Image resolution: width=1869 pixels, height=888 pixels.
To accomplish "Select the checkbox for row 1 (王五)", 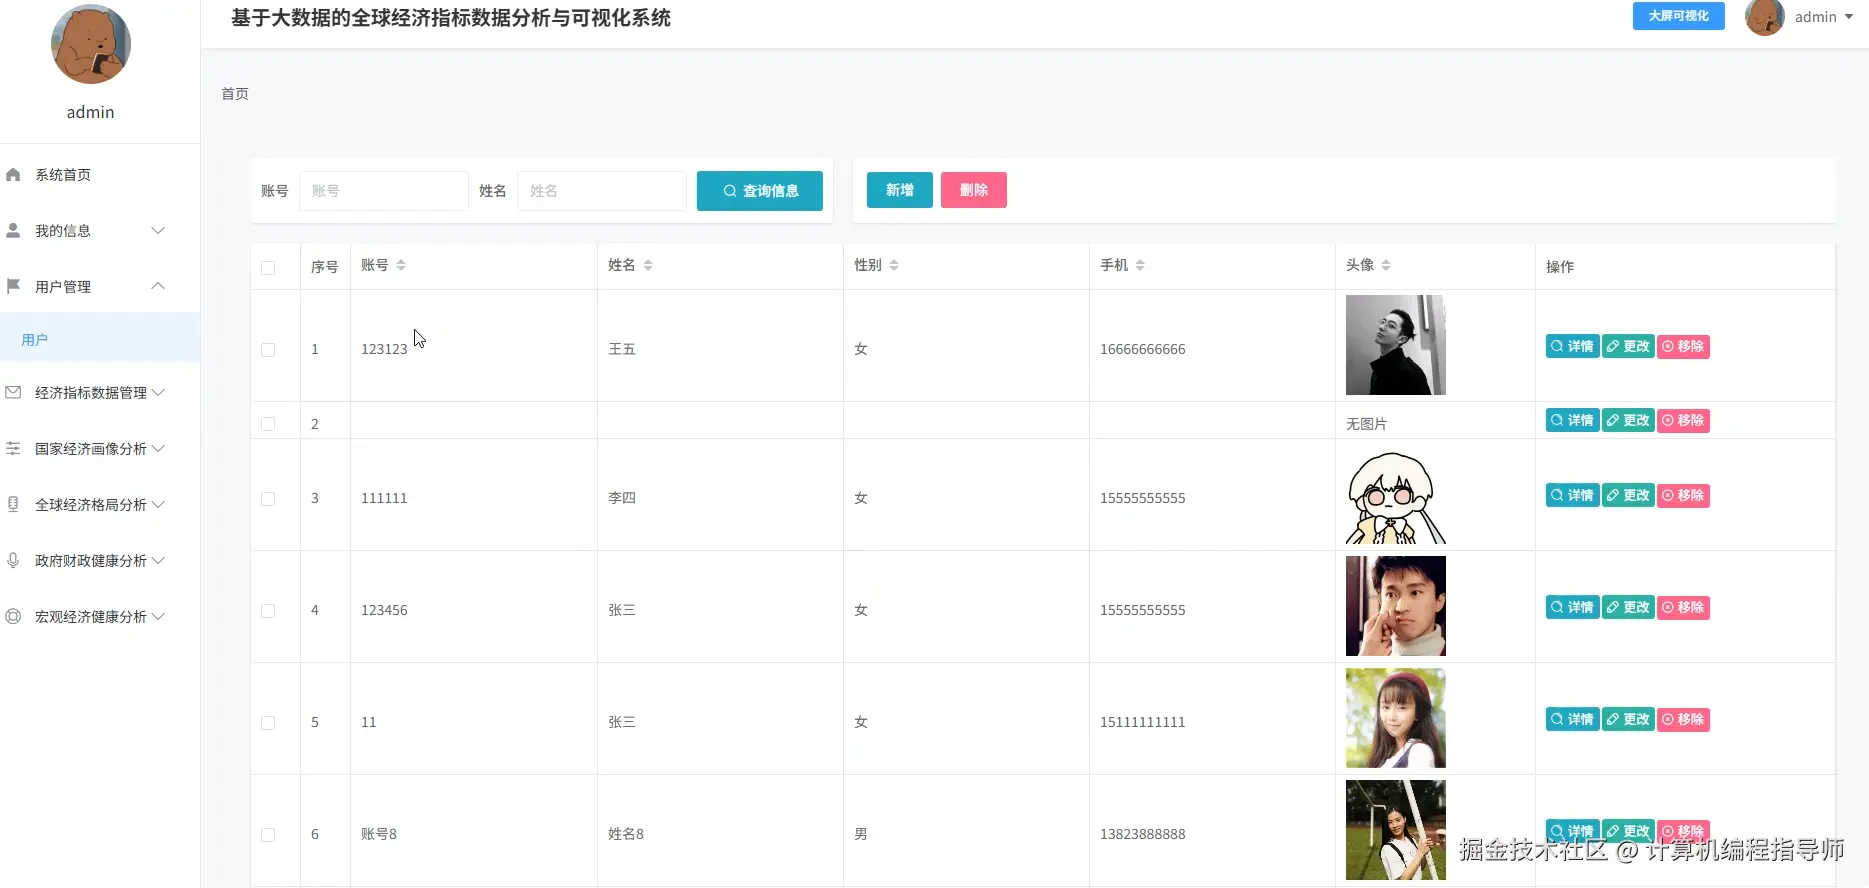I will [268, 350].
